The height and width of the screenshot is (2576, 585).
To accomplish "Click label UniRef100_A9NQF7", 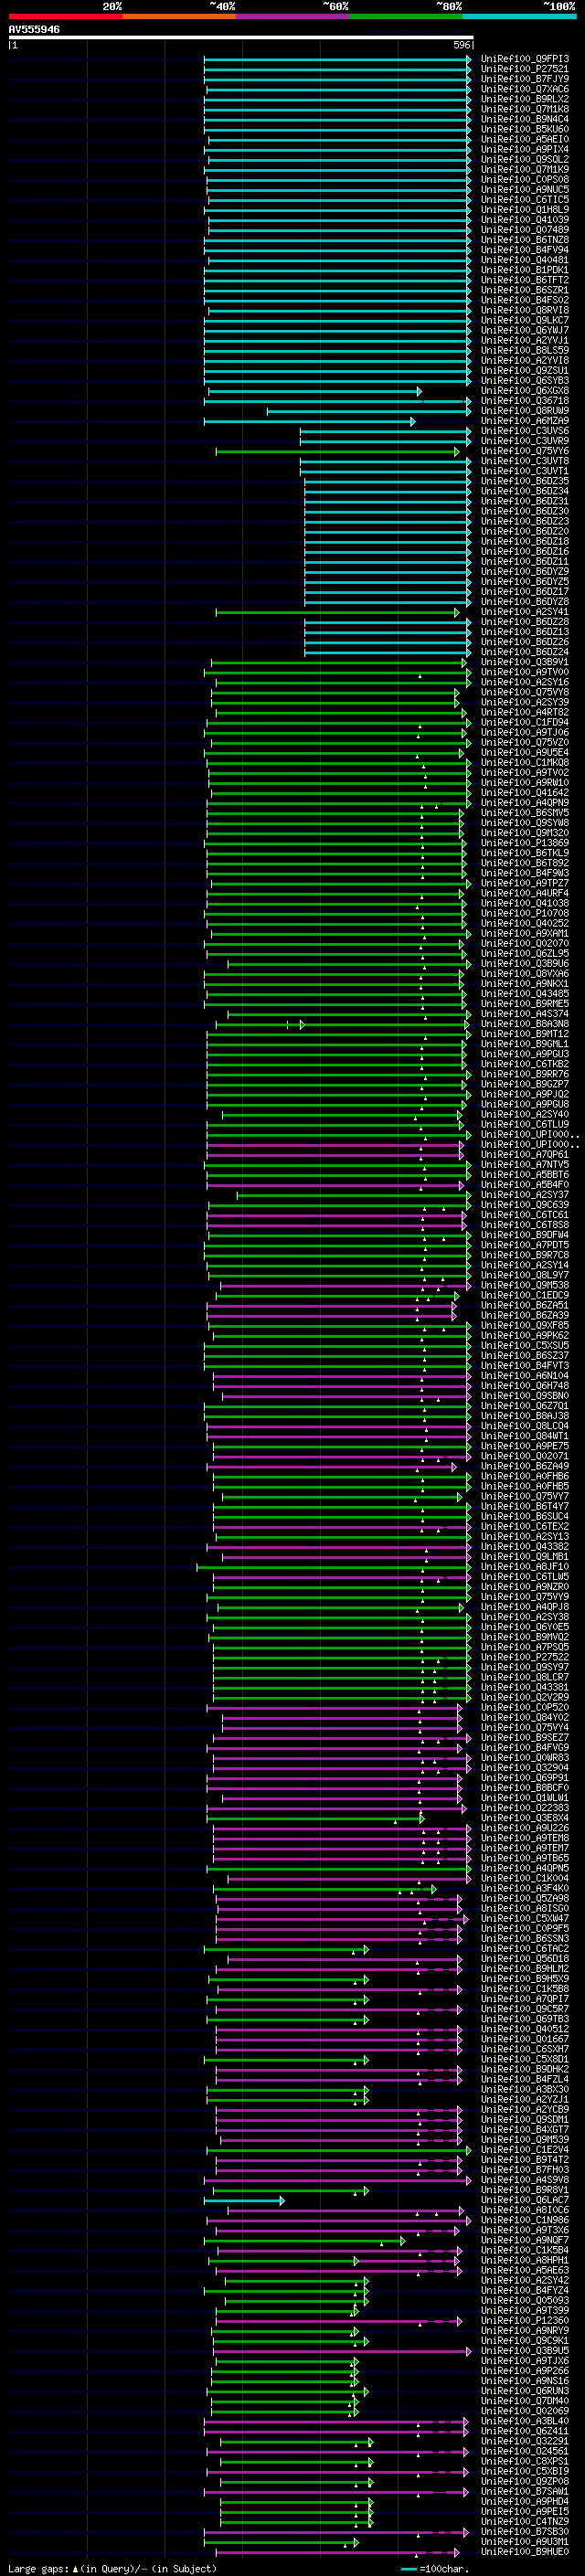I will point(525,2240).
